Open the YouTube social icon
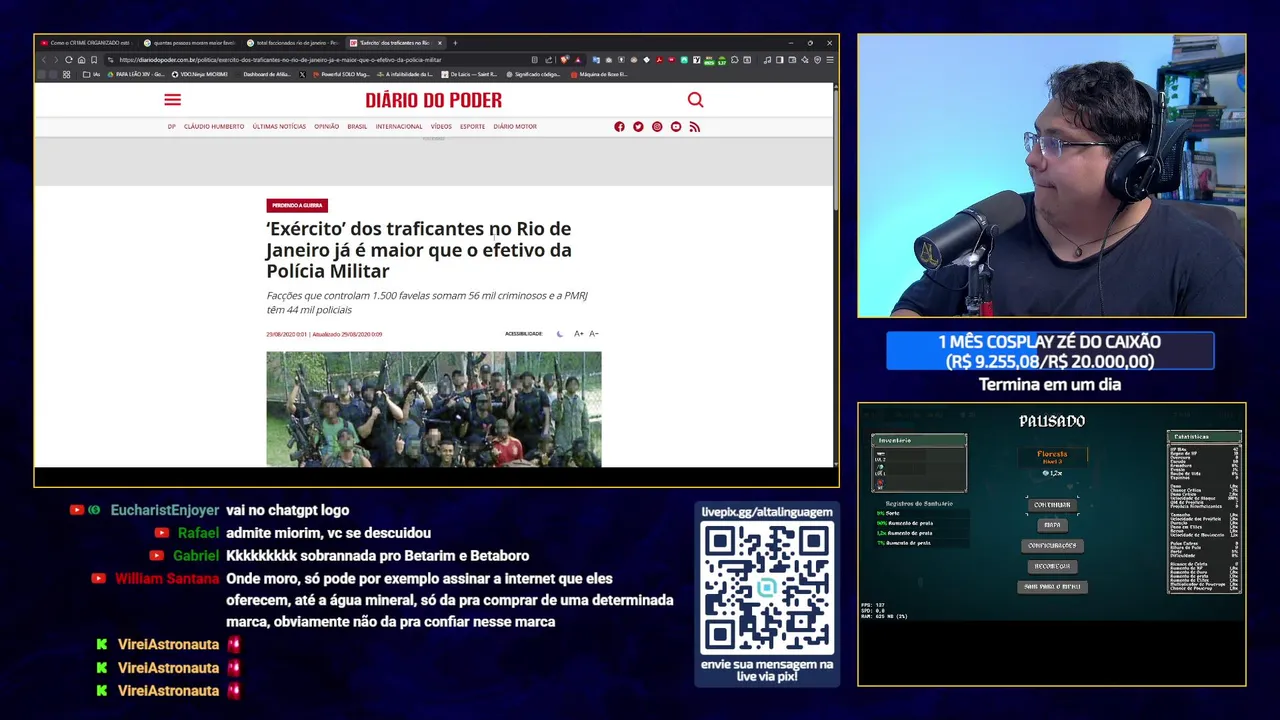This screenshot has height=720, width=1280. point(676,127)
